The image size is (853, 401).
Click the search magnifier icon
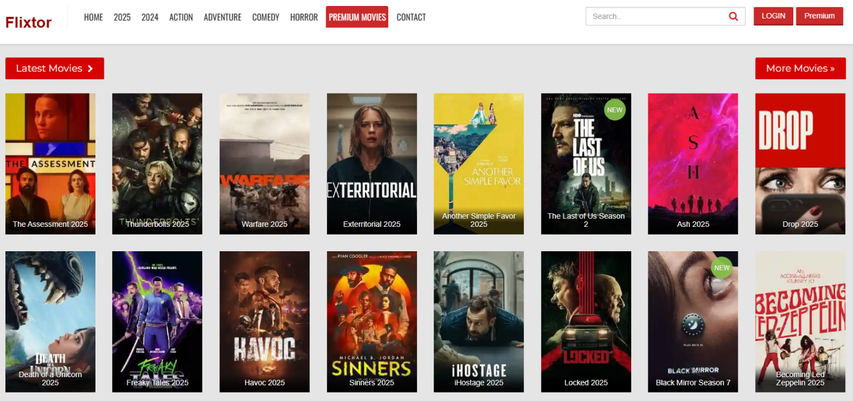(733, 16)
